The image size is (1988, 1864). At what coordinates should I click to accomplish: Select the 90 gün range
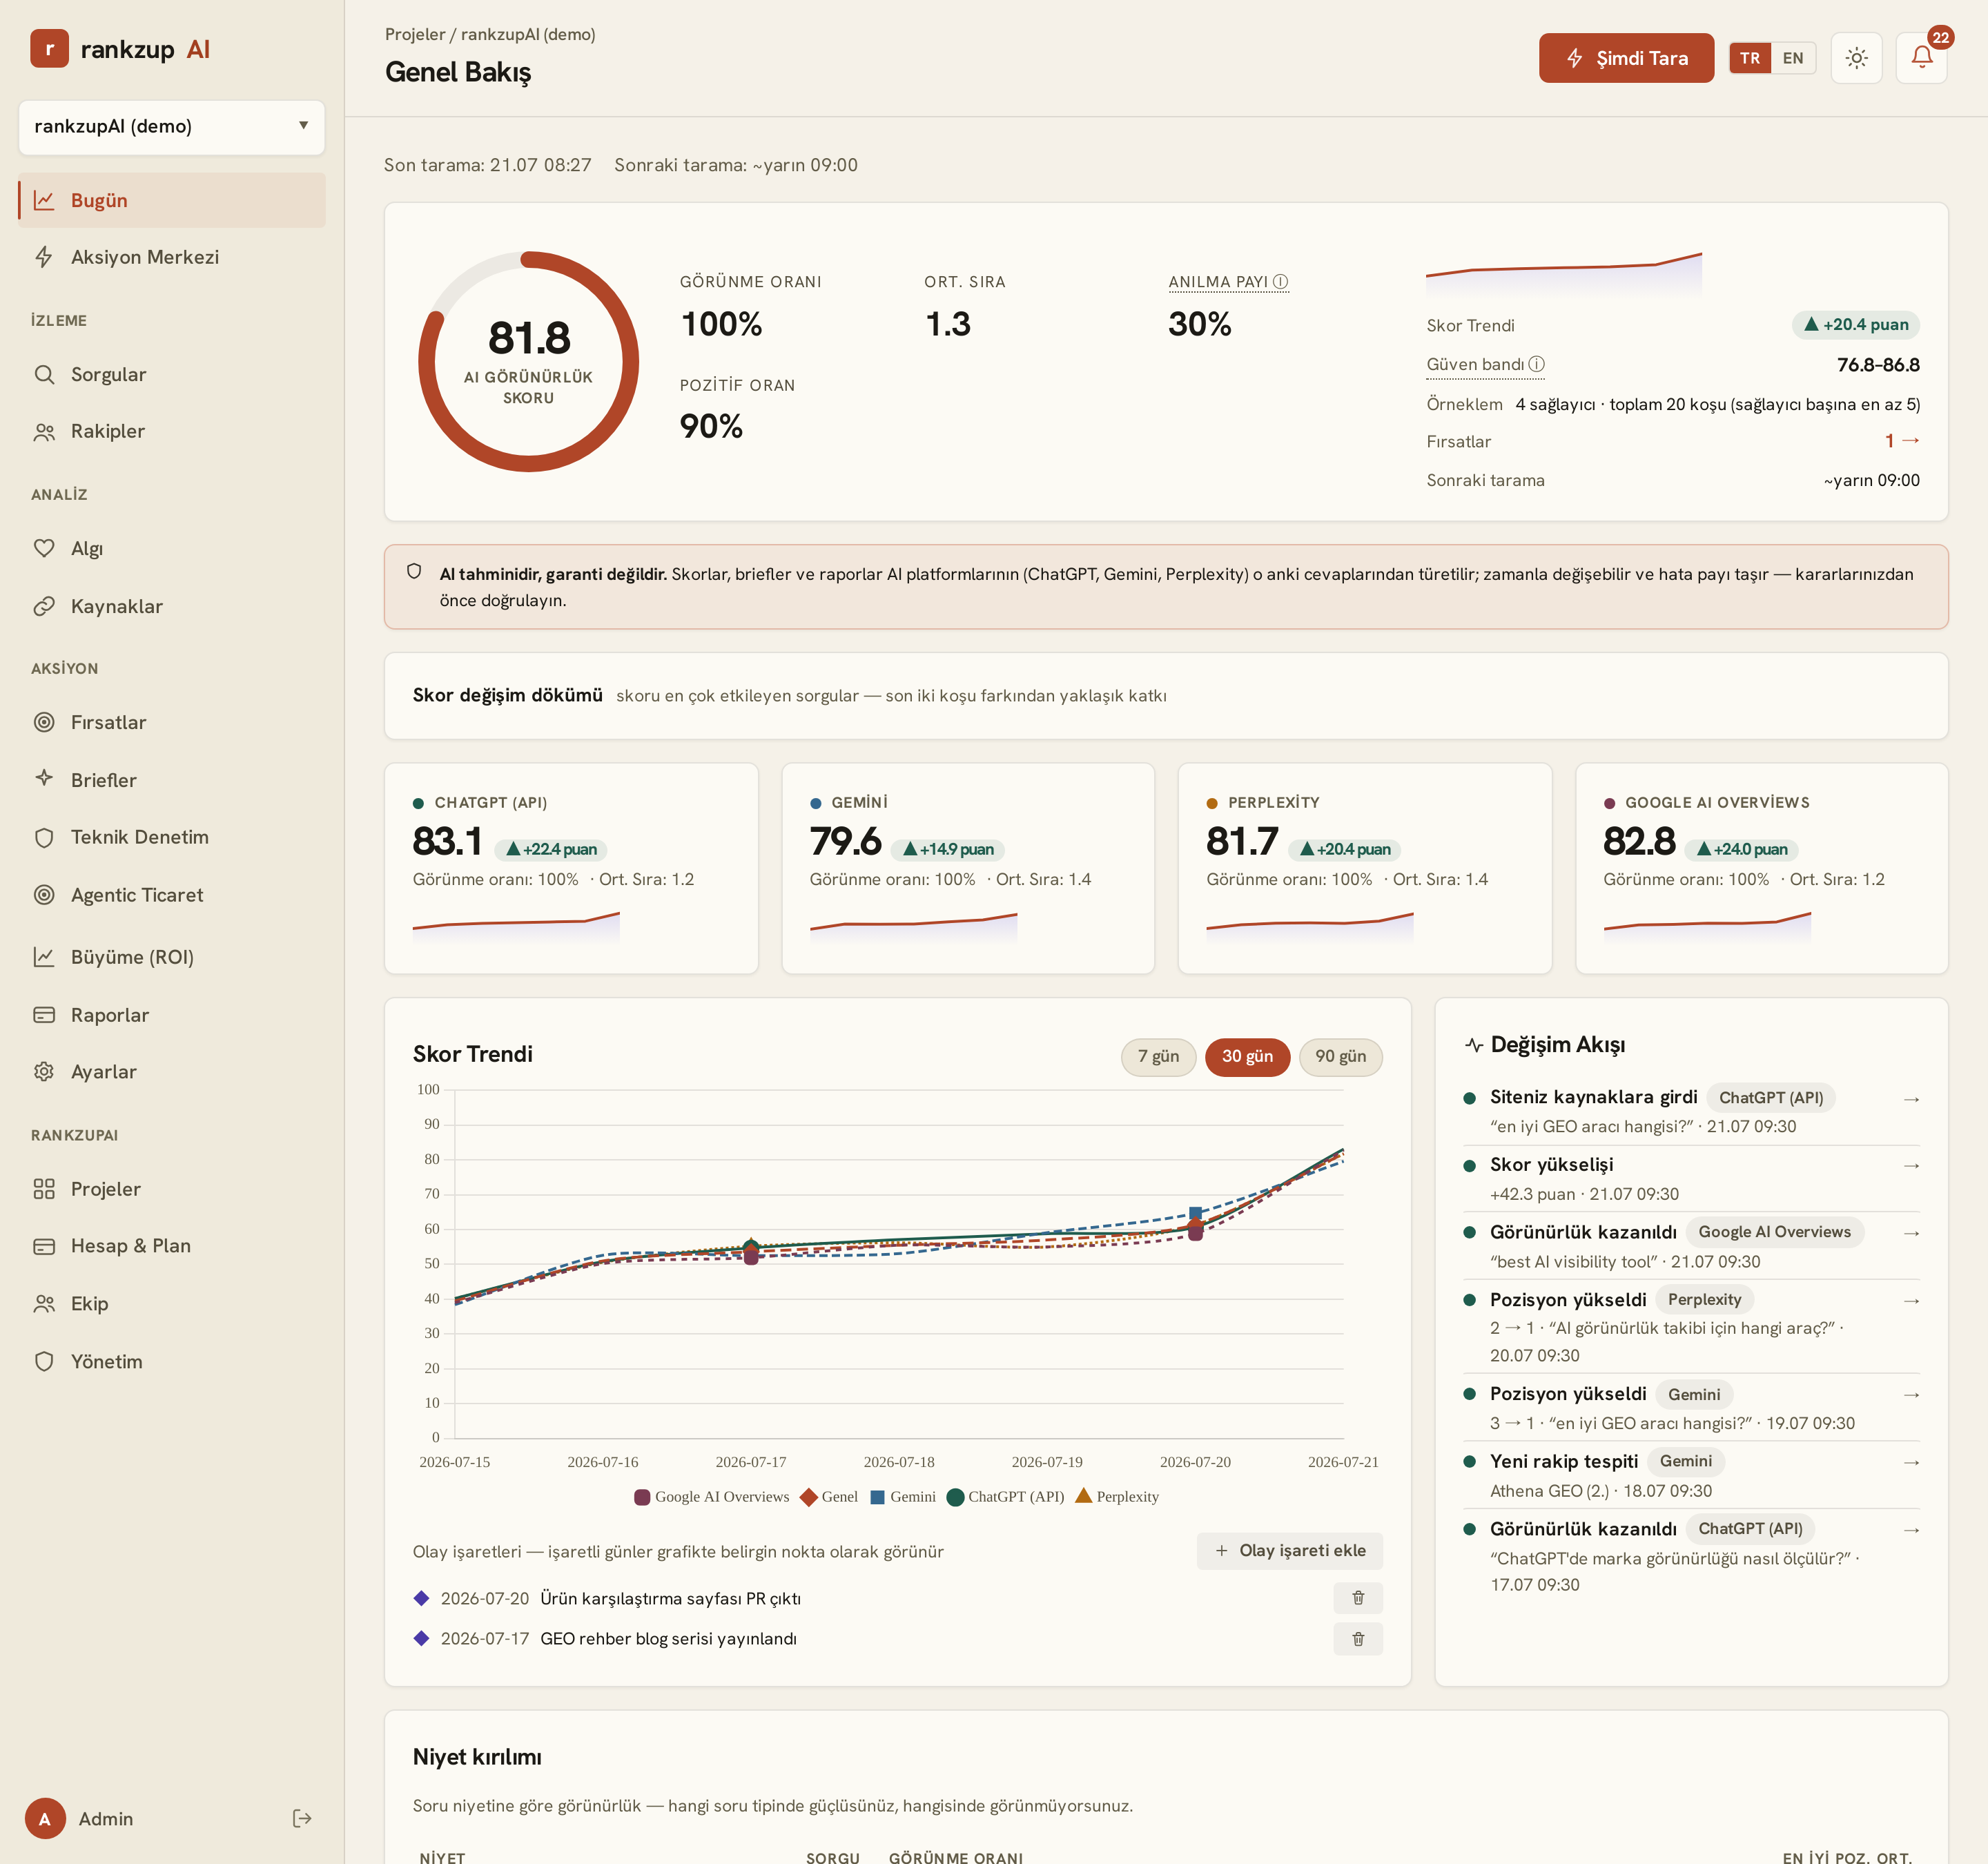click(1340, 1057)
